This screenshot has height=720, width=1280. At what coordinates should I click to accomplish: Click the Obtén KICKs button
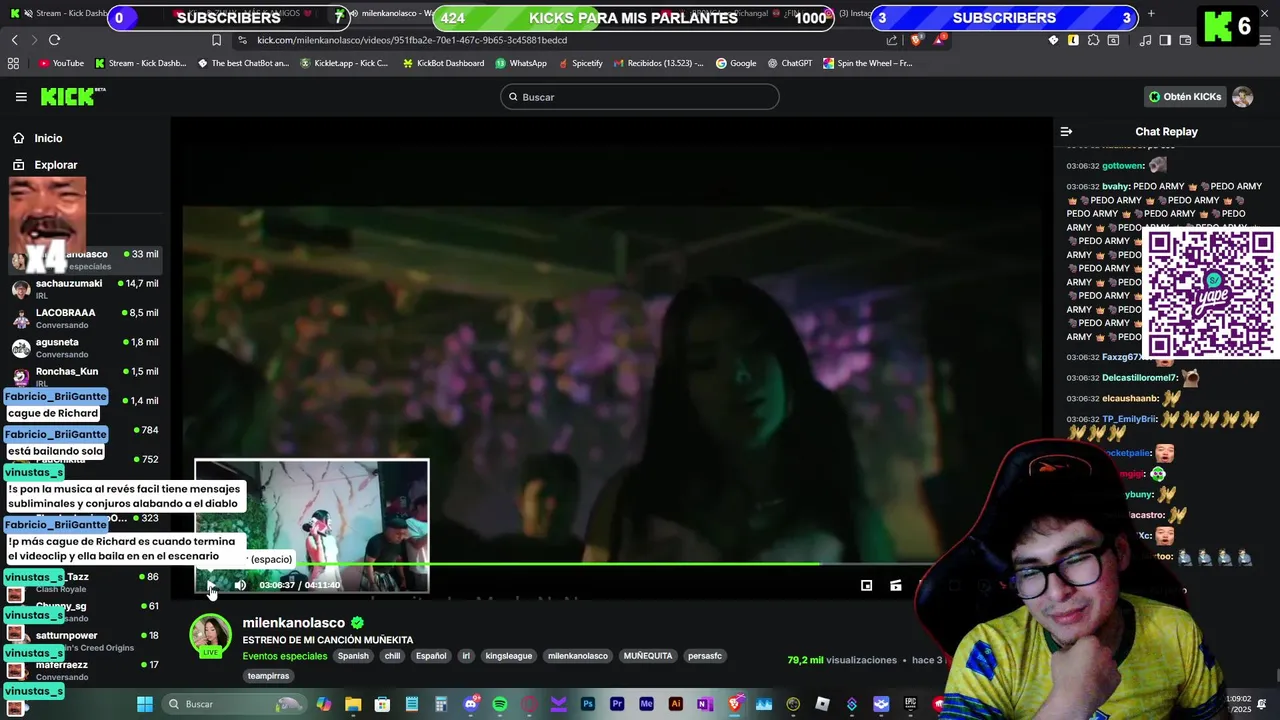pos(1185,97)
